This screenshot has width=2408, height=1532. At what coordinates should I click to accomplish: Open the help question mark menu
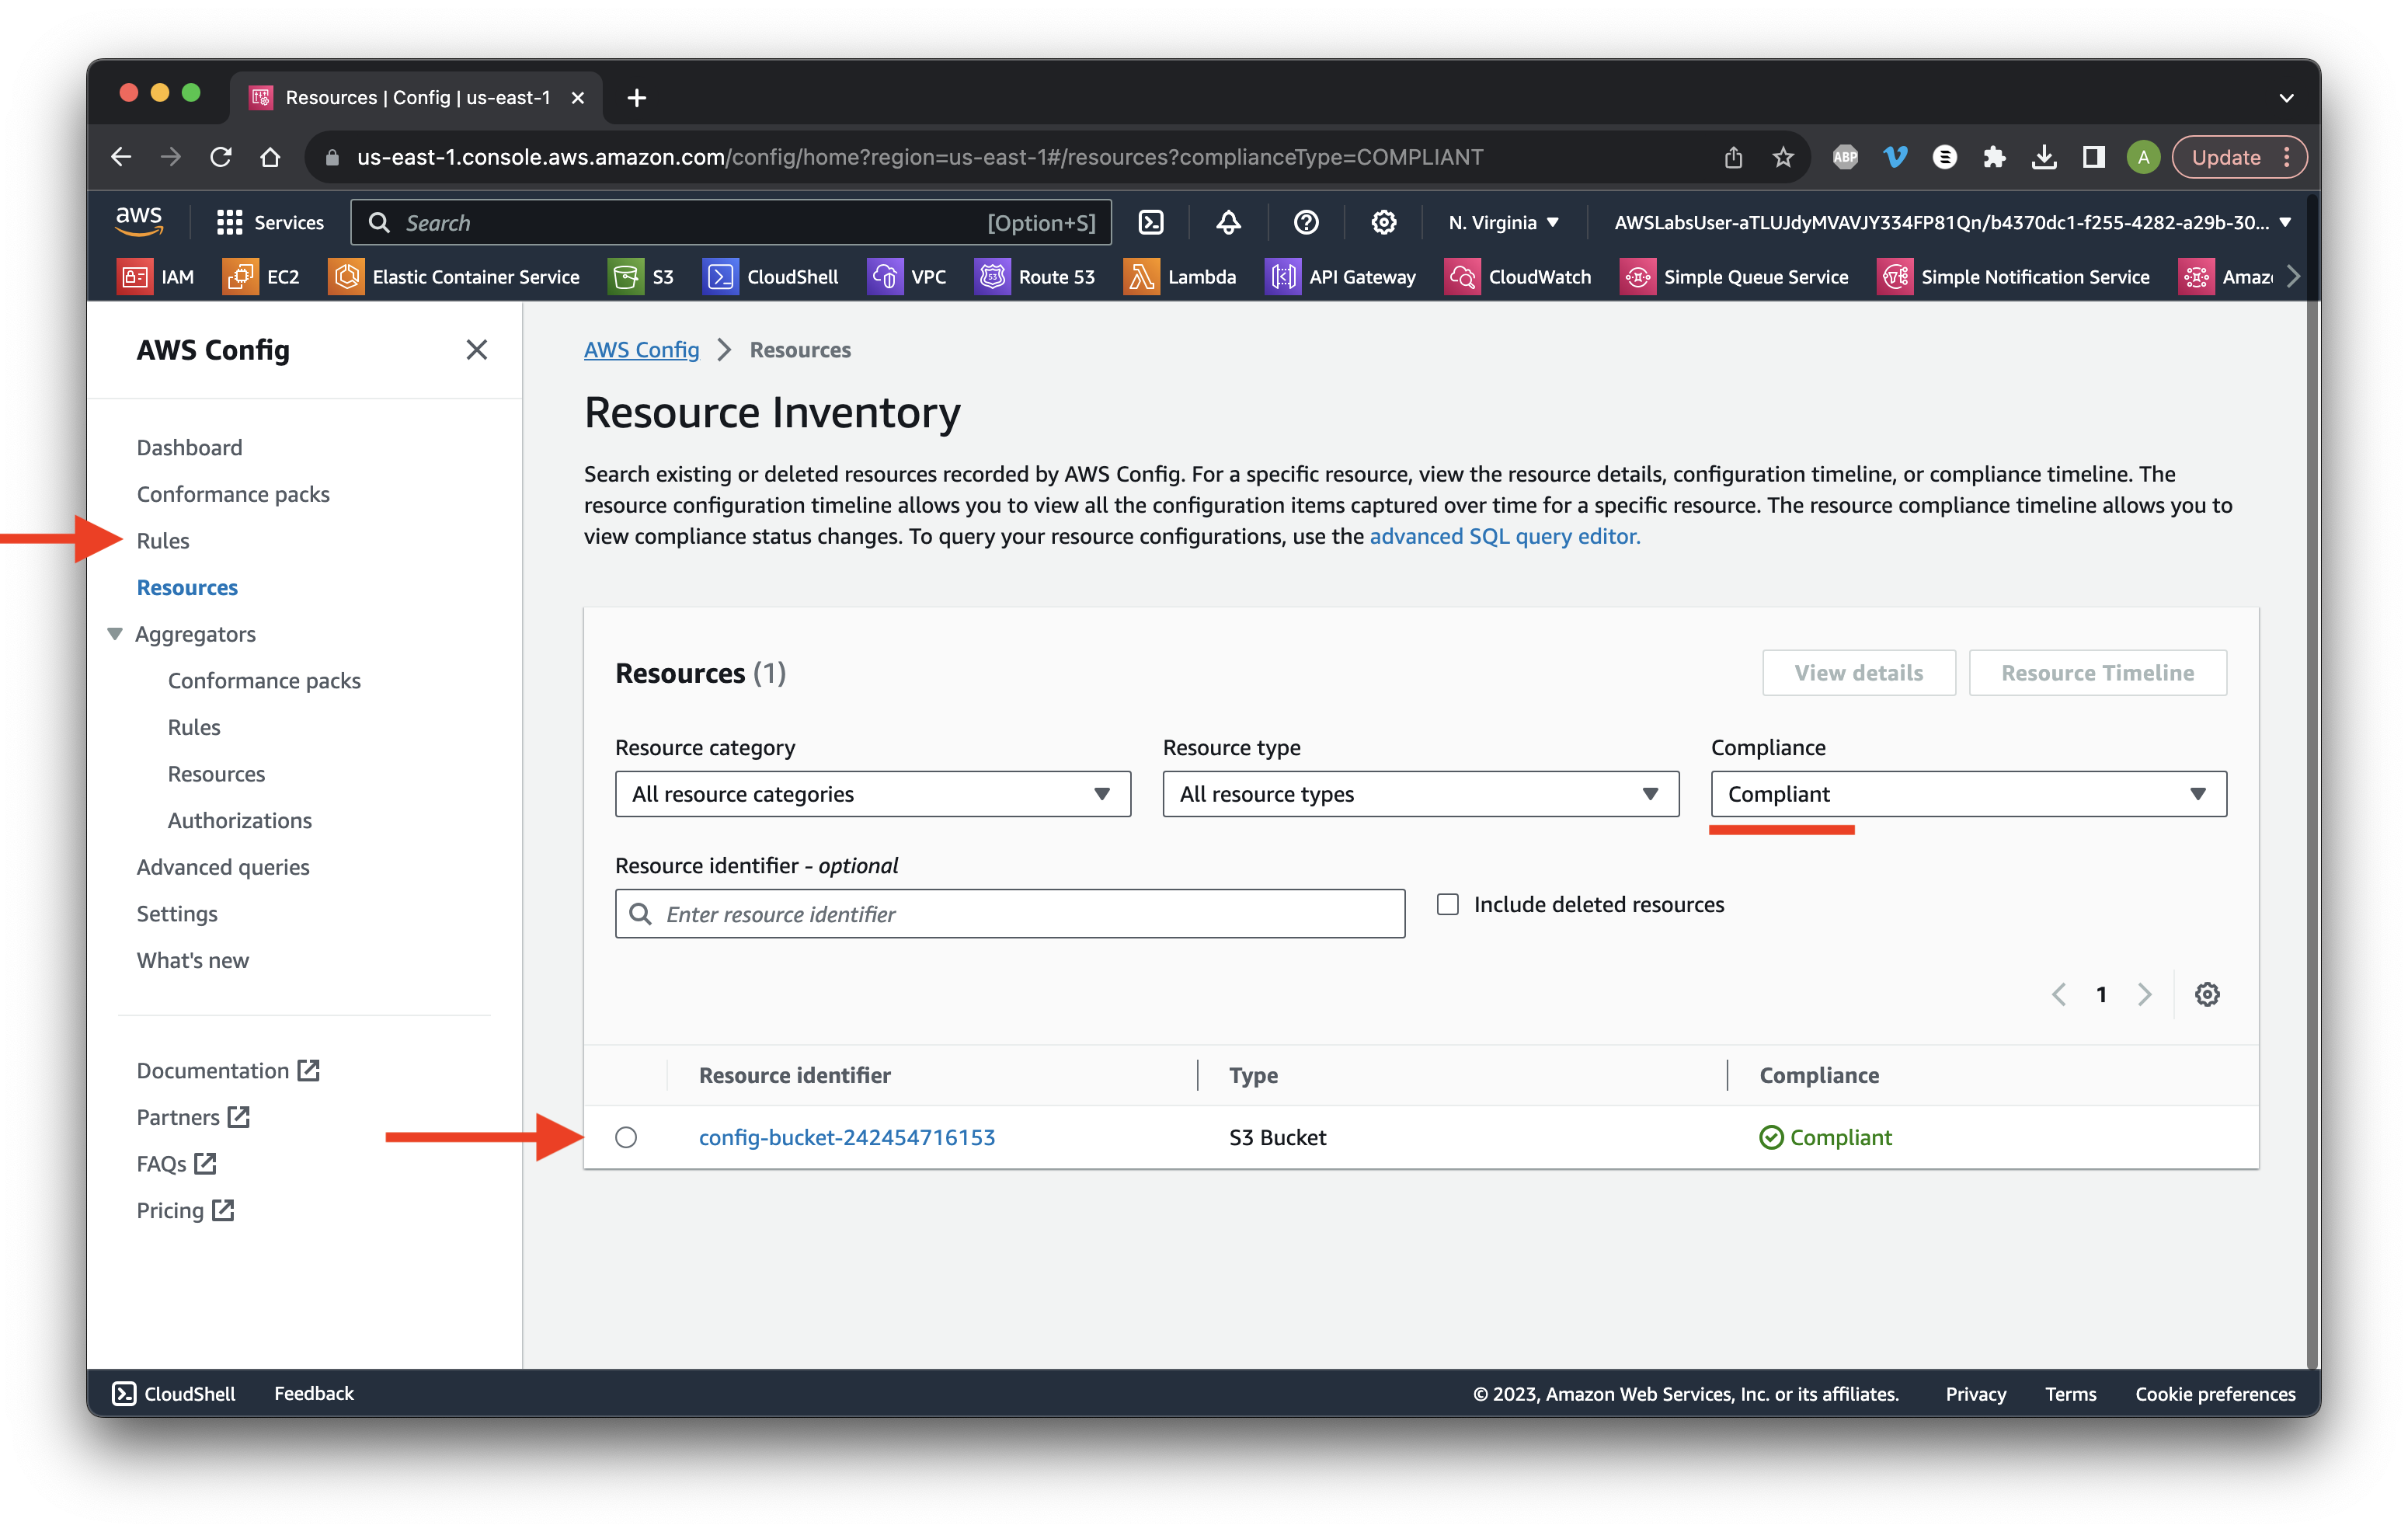tap(1306, 222)
